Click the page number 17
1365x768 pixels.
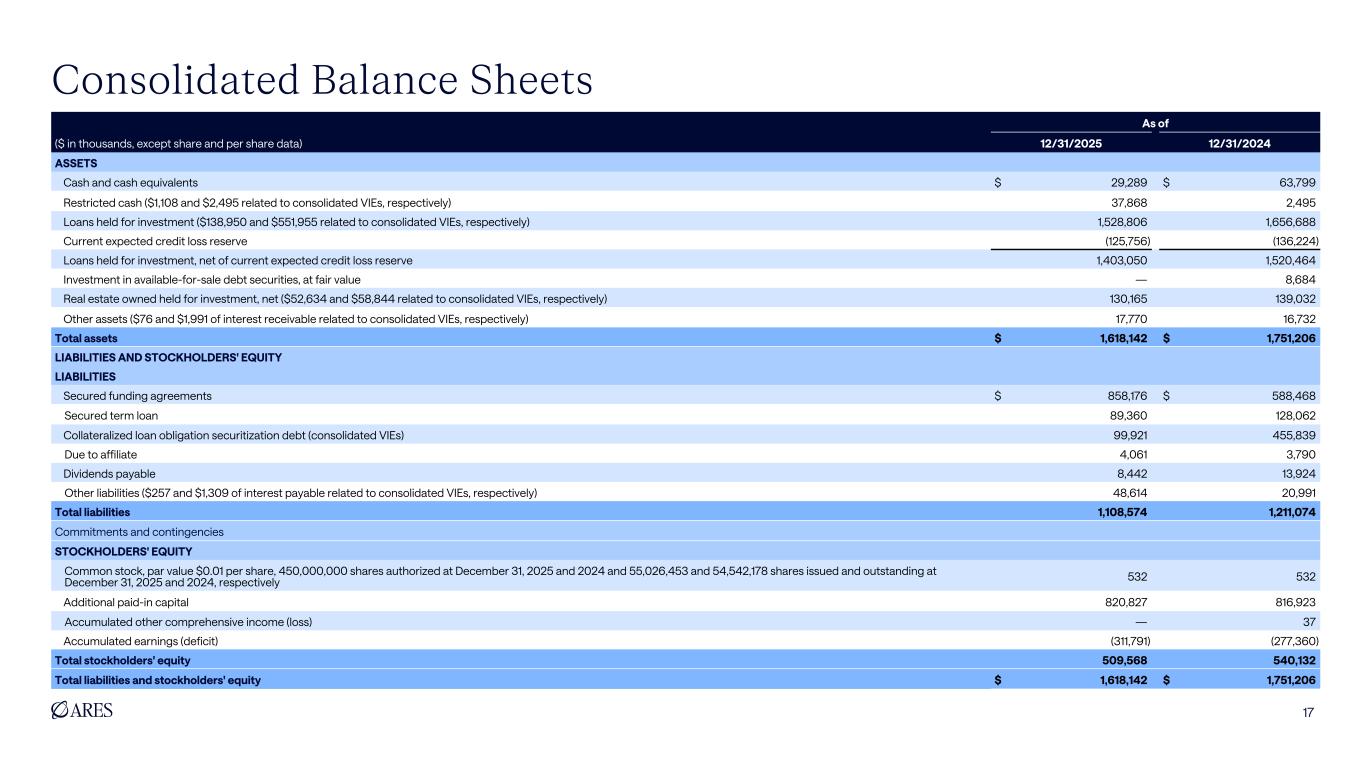(1307, 712)
